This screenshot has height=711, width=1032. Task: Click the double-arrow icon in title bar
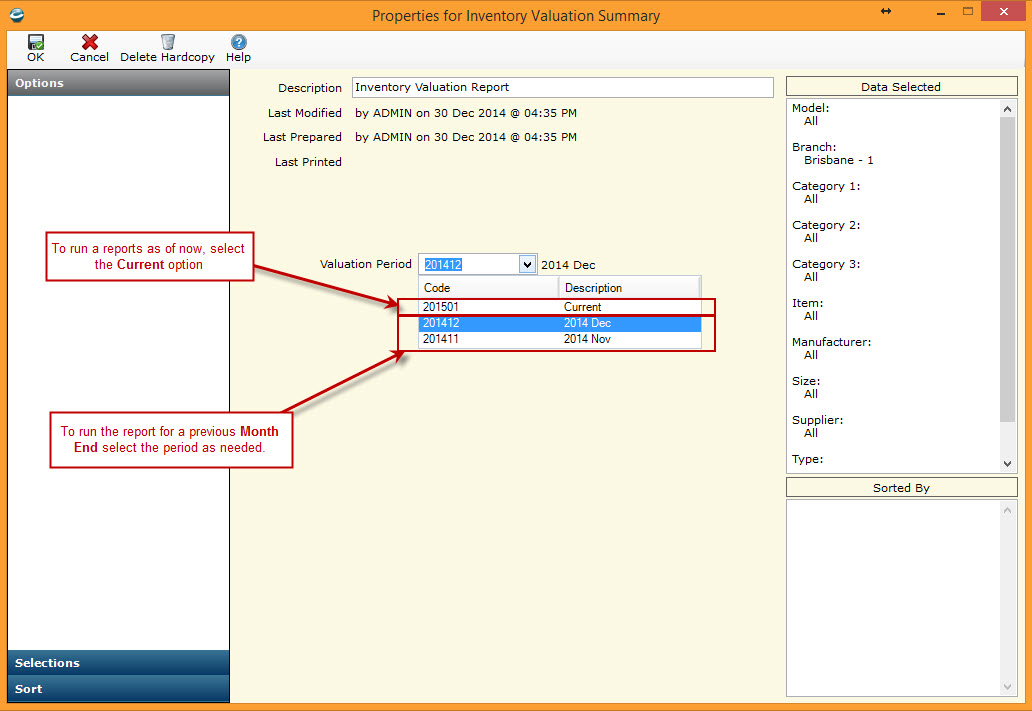pyautogui.click(x=886, y=11)
